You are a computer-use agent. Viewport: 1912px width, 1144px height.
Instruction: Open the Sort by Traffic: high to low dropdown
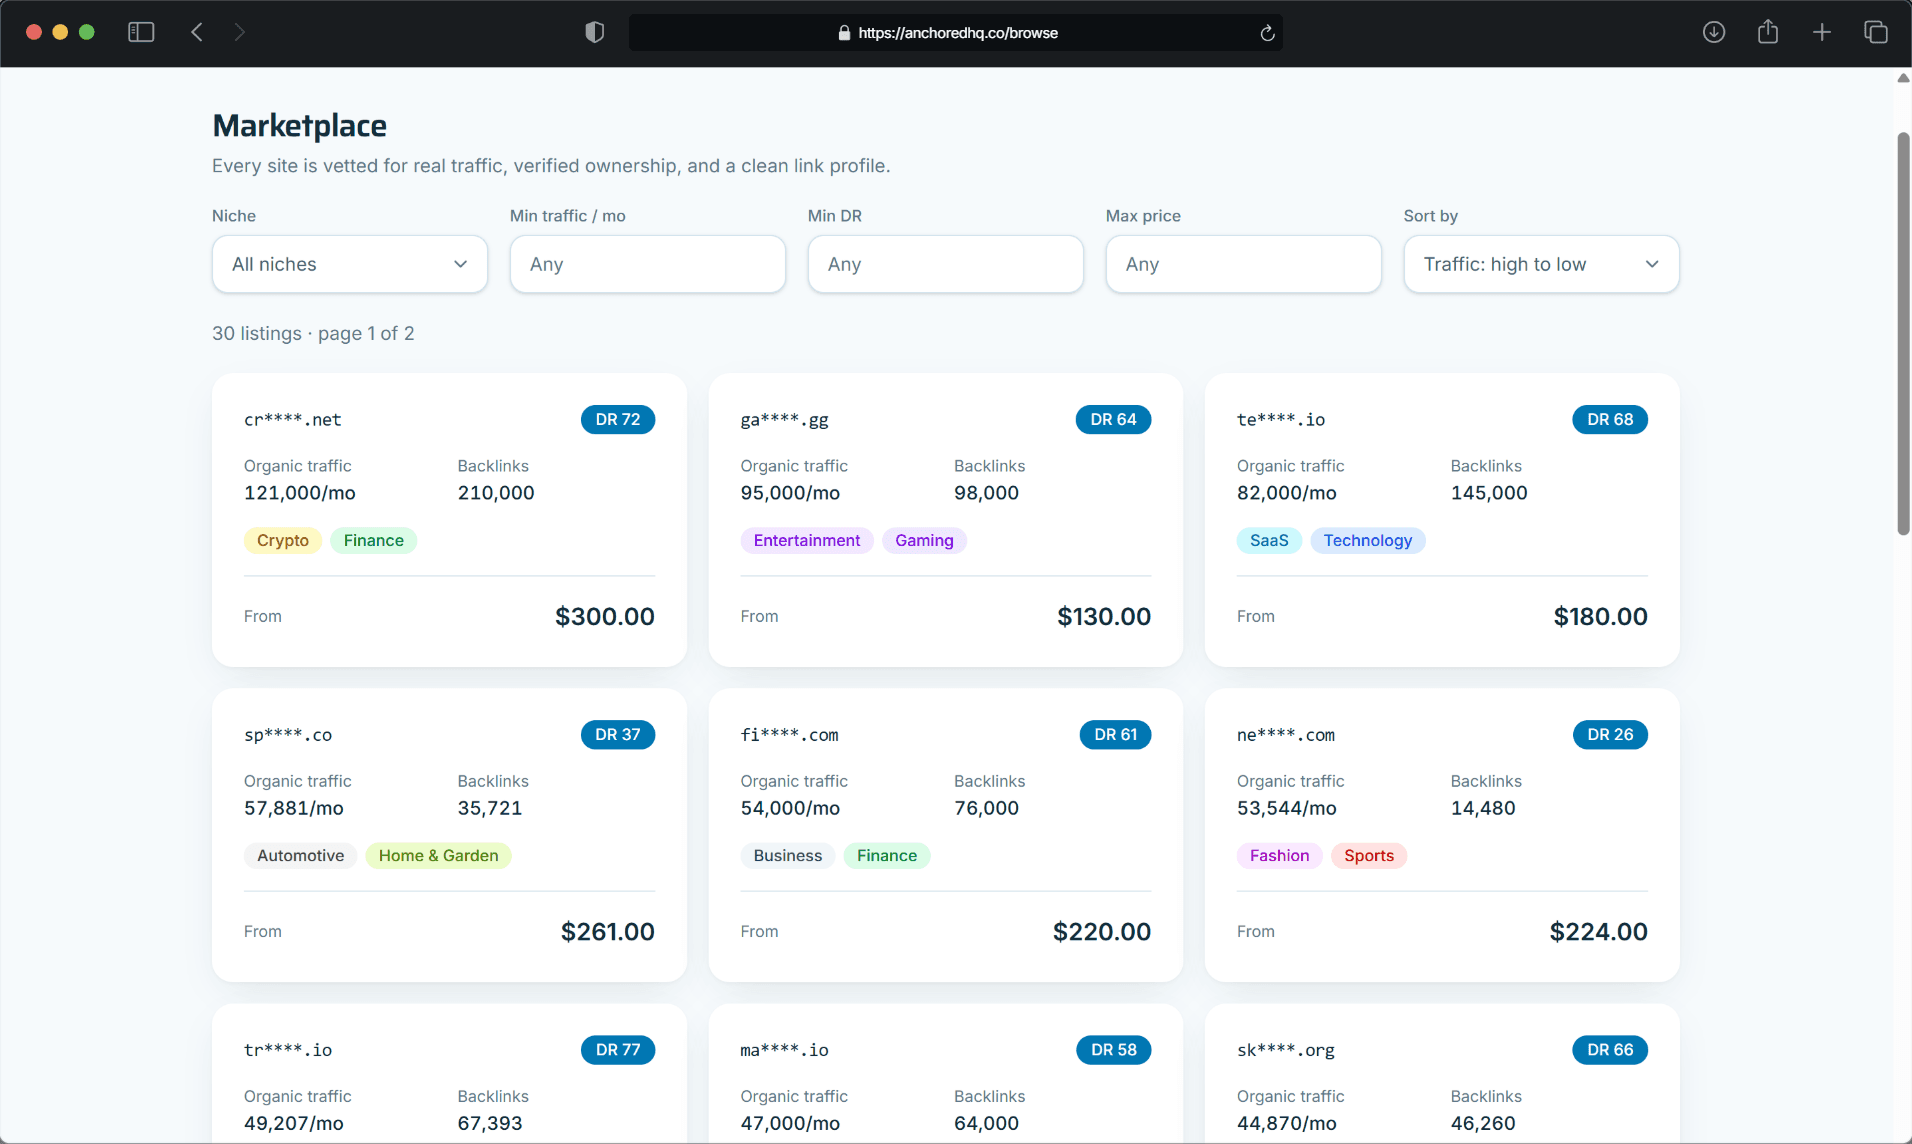click(x=1541, y=264)
